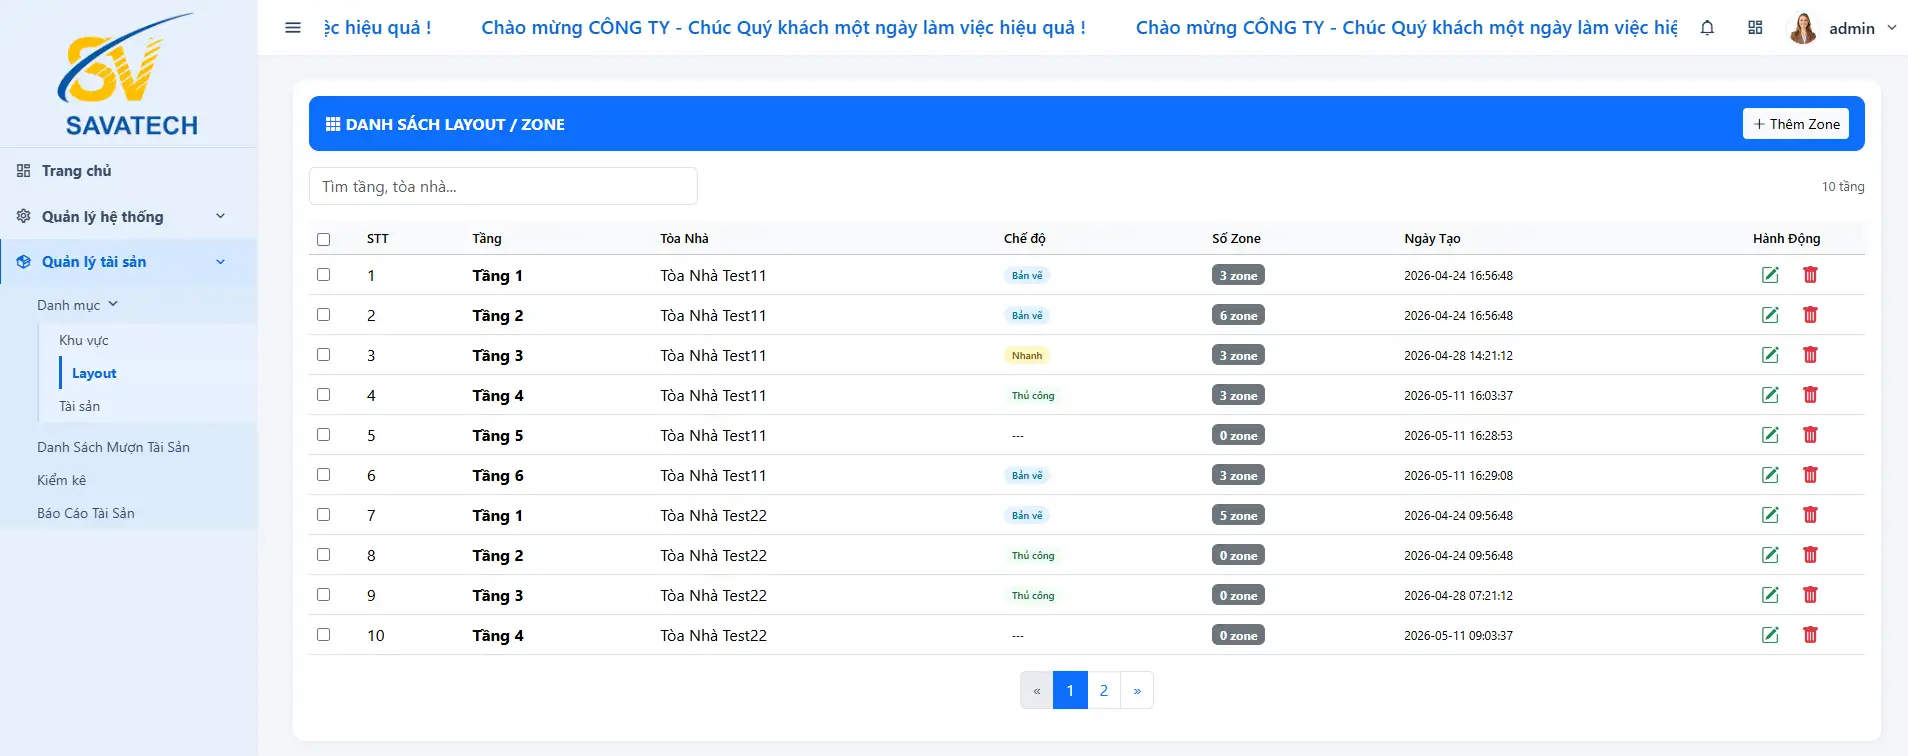Image resolution: width=1908 pixels, height=756 pixels.
Task: Open Báo Cáo Tài Sản menu item
Action: pos(86,513)
